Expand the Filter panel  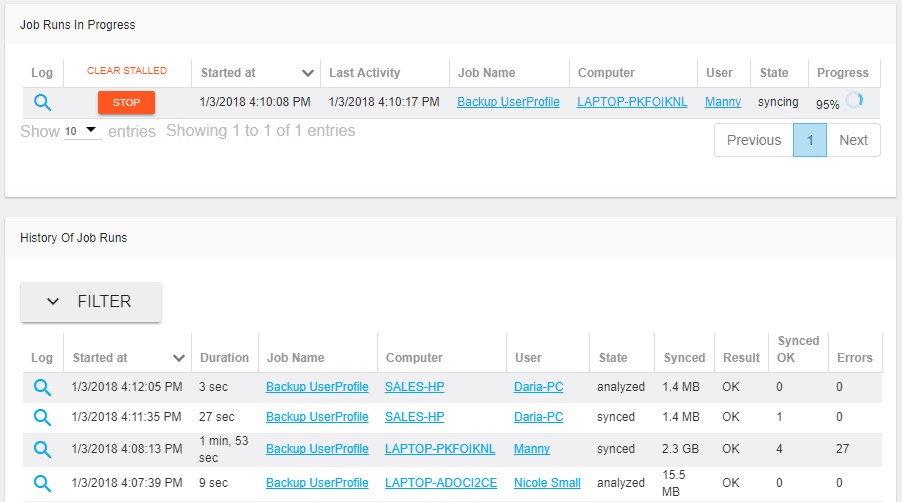click(91, 301)
